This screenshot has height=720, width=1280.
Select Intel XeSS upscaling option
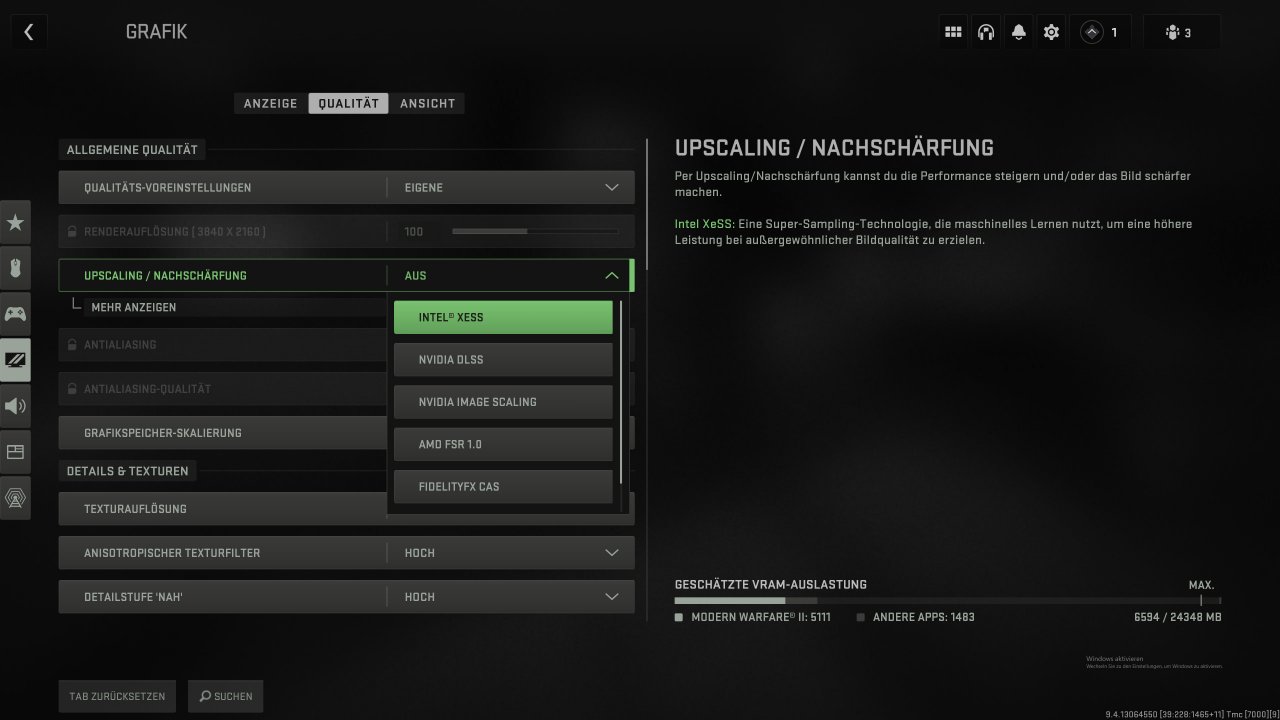(503, 317)
